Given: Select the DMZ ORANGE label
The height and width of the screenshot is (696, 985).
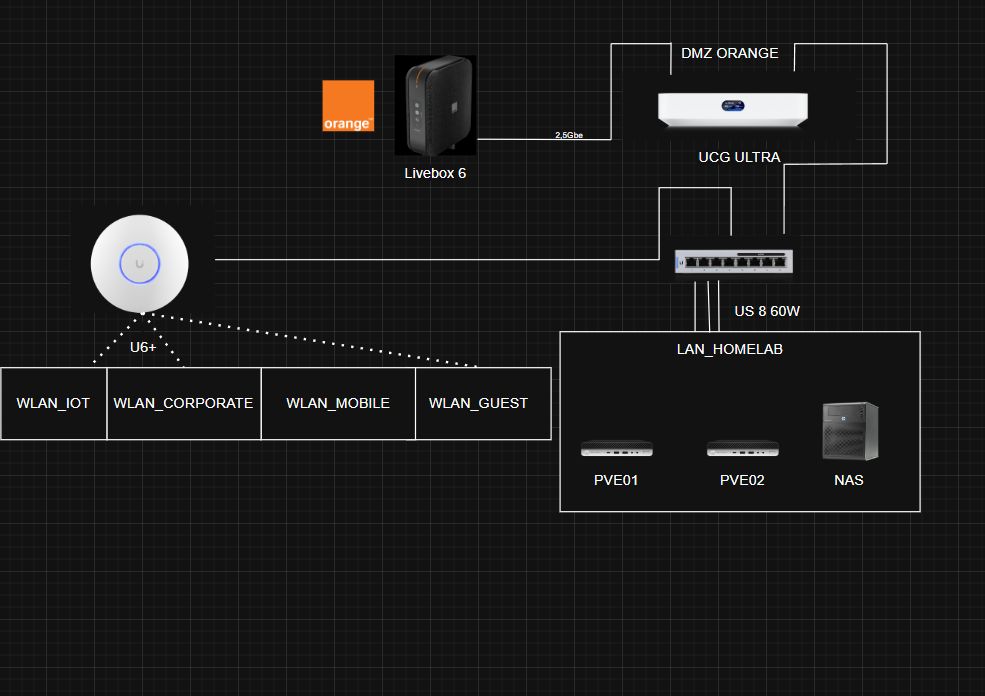Looking at the screenshot, I should tap(730, 53).
